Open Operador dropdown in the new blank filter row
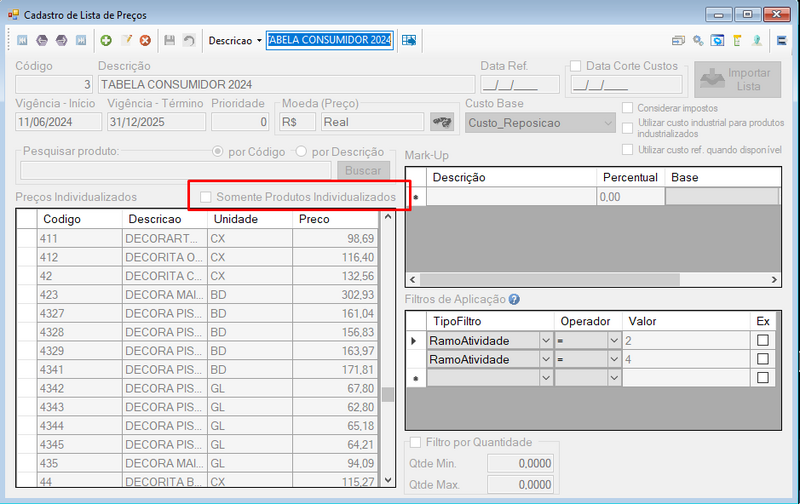 click(614, 378)
